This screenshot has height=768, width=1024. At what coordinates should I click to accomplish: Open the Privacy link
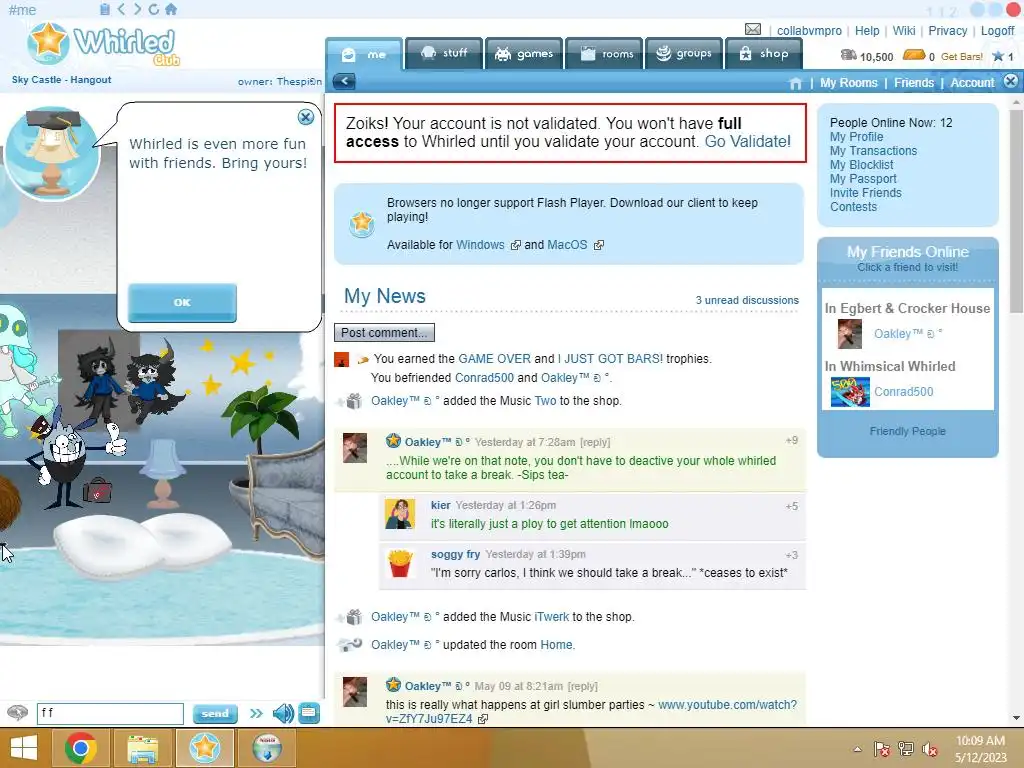click(948, 31)
